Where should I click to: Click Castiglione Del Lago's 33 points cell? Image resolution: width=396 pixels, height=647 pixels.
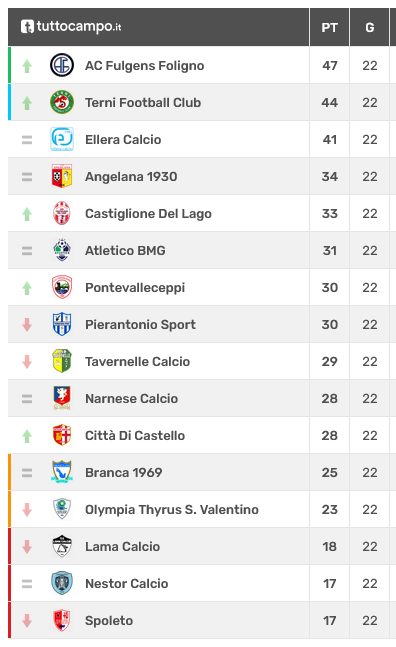330,213
